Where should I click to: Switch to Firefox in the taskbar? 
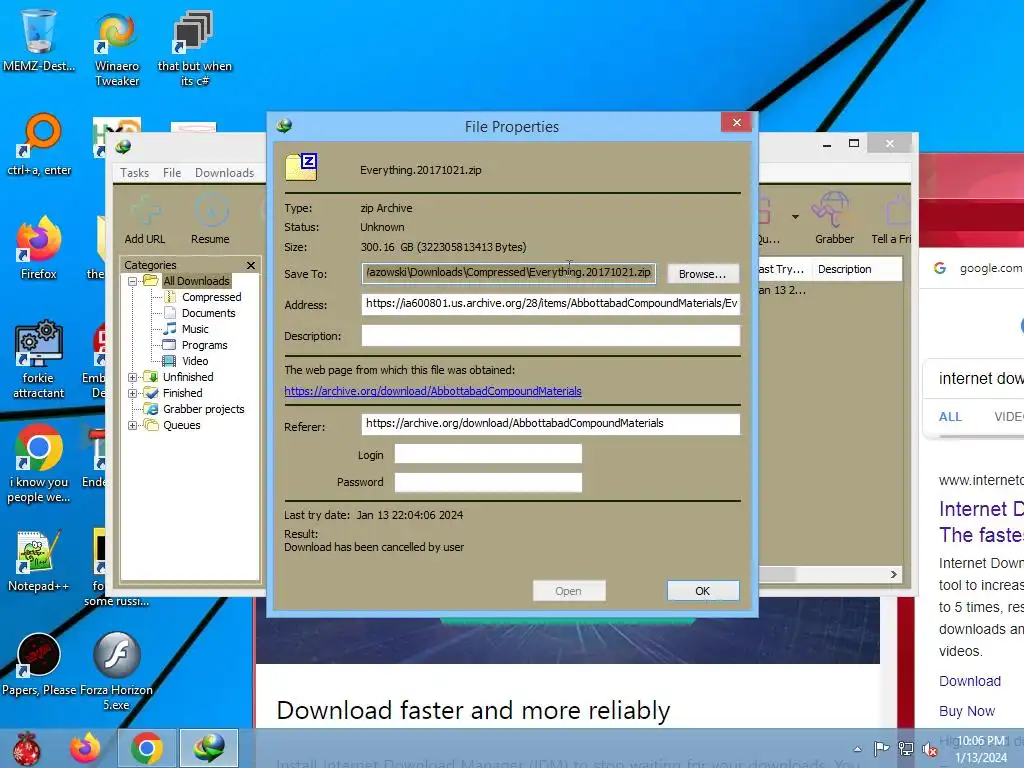tap(85, 748)
